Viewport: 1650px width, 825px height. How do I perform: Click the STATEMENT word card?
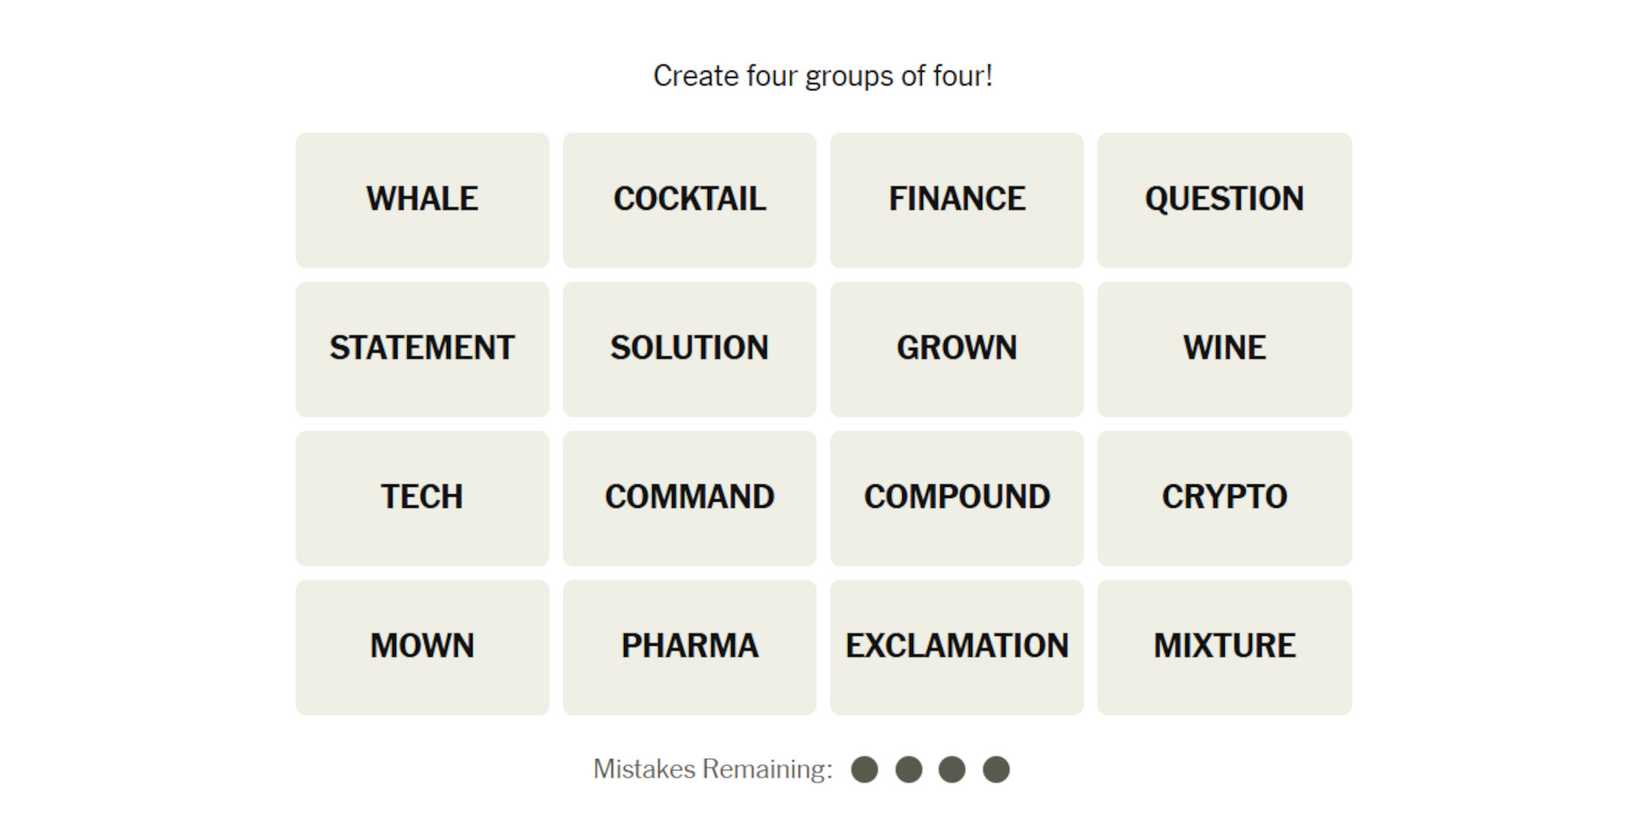click(422, 349)
